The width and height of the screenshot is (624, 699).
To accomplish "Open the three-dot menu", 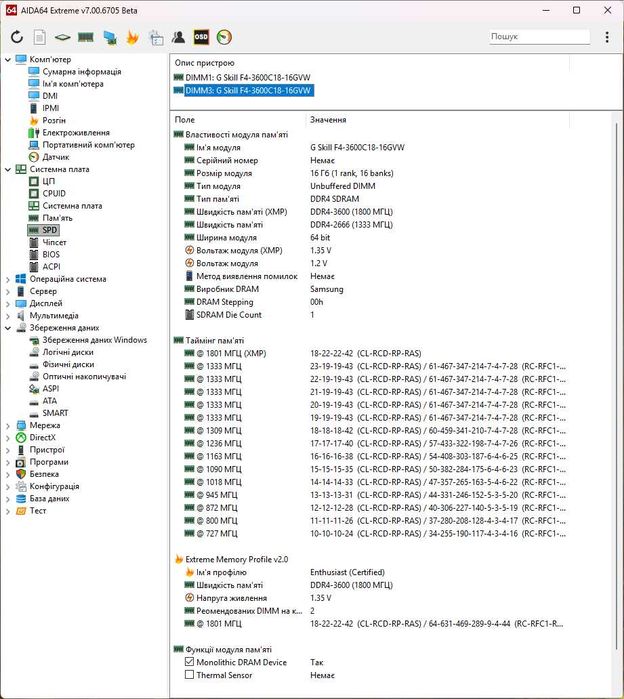I will [x=607, y=37].
